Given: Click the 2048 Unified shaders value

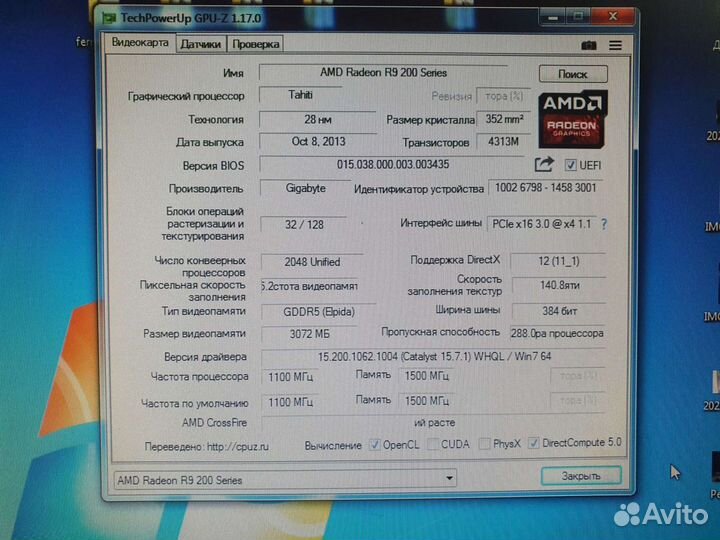Looking at the screenshot, I should pyautogui.click(x=312, y=262).
